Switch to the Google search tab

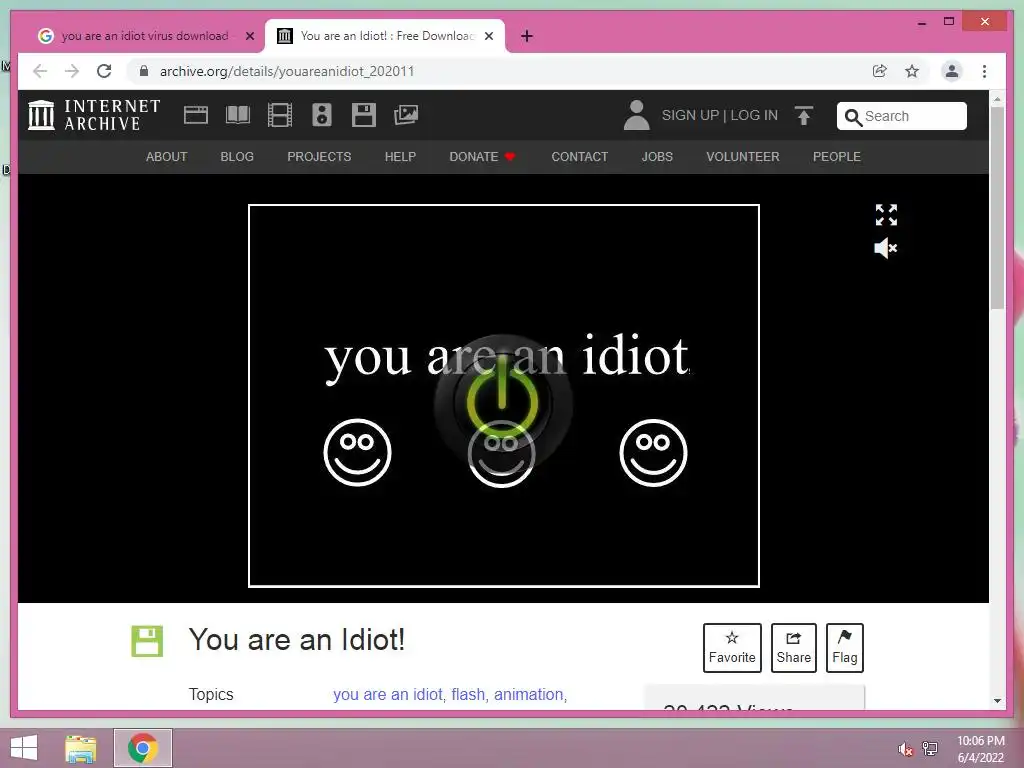[145, 36]
